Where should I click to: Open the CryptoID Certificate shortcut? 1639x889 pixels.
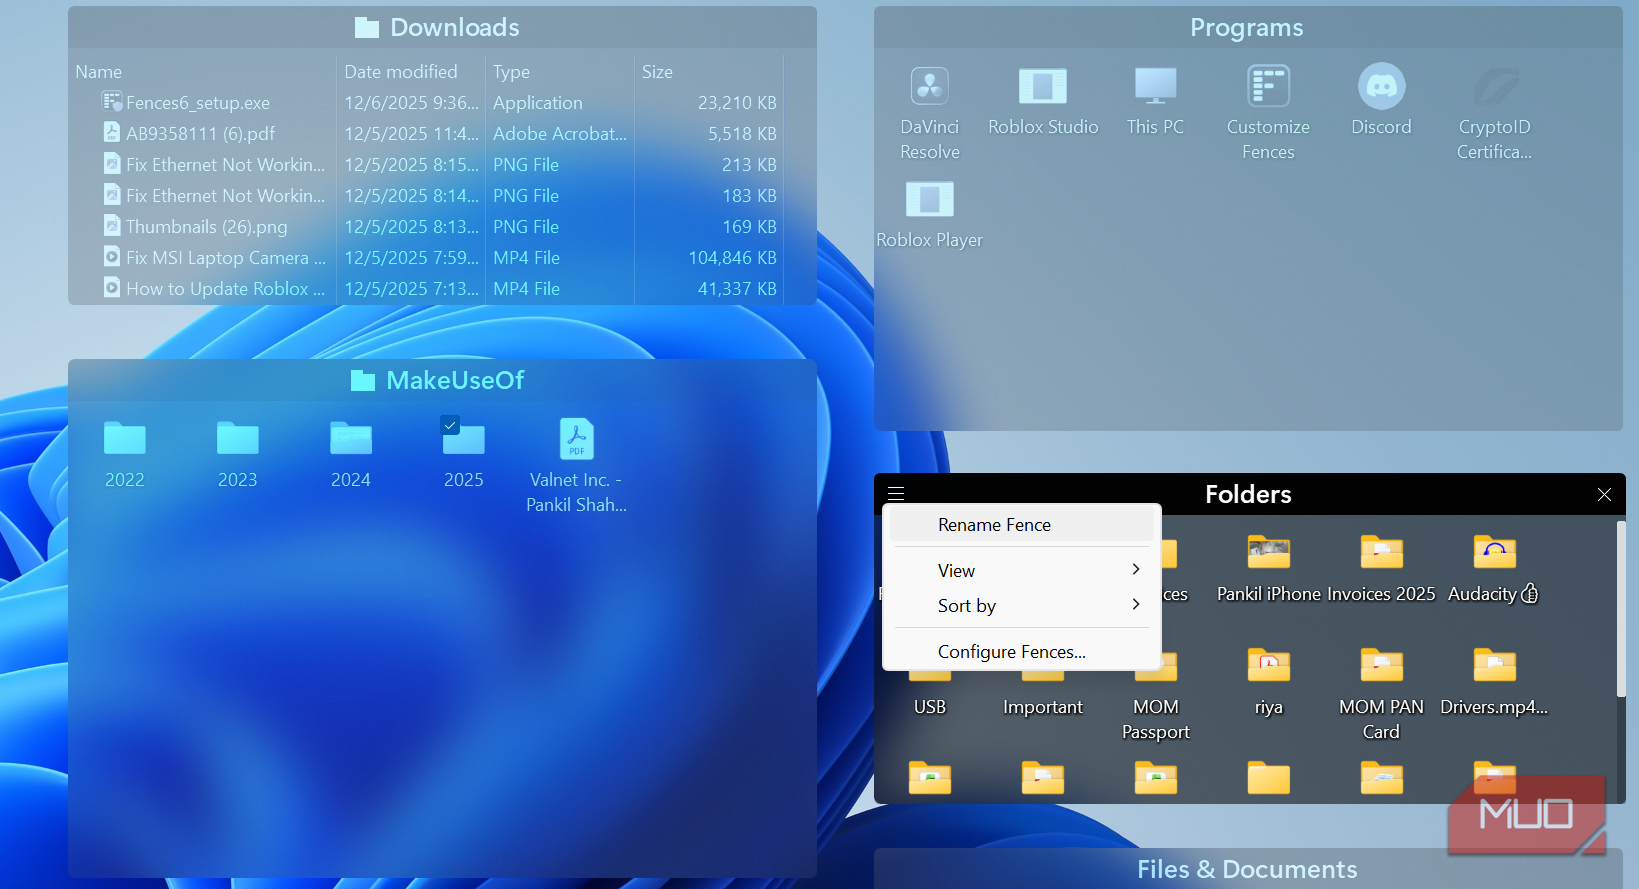click(x=1494, y=112)
